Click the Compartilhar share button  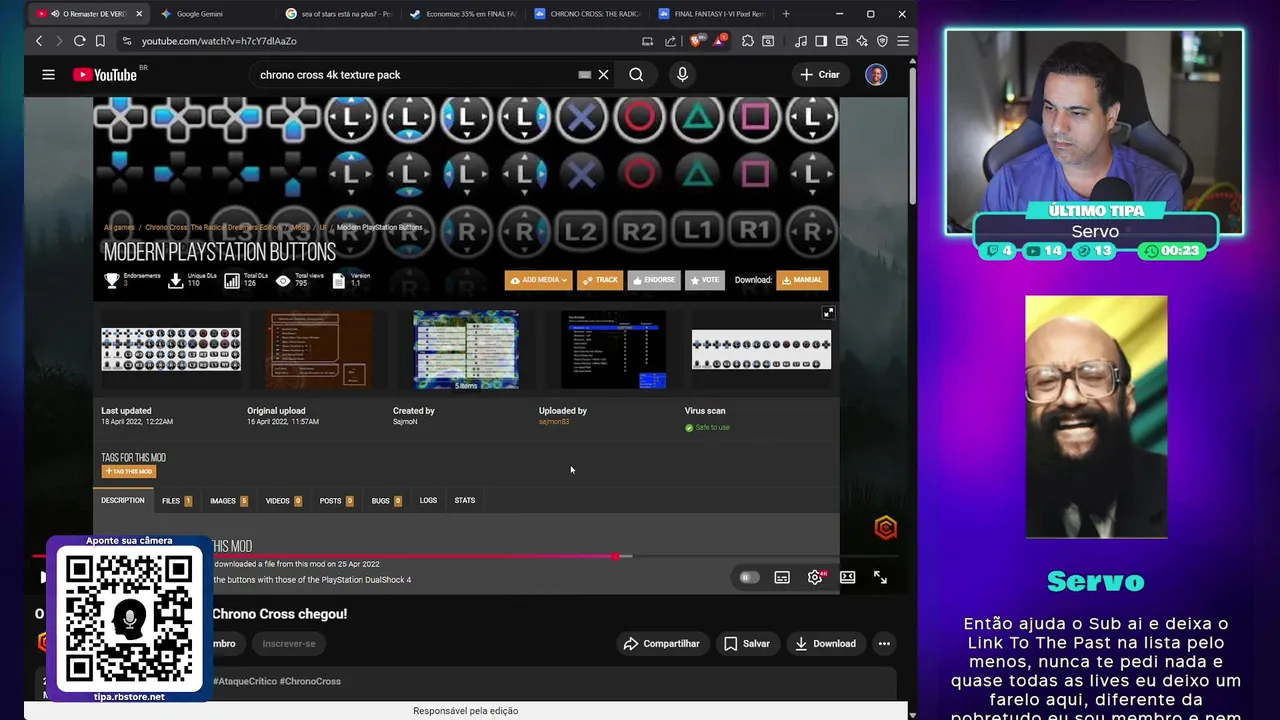click(x=661, y=644)
